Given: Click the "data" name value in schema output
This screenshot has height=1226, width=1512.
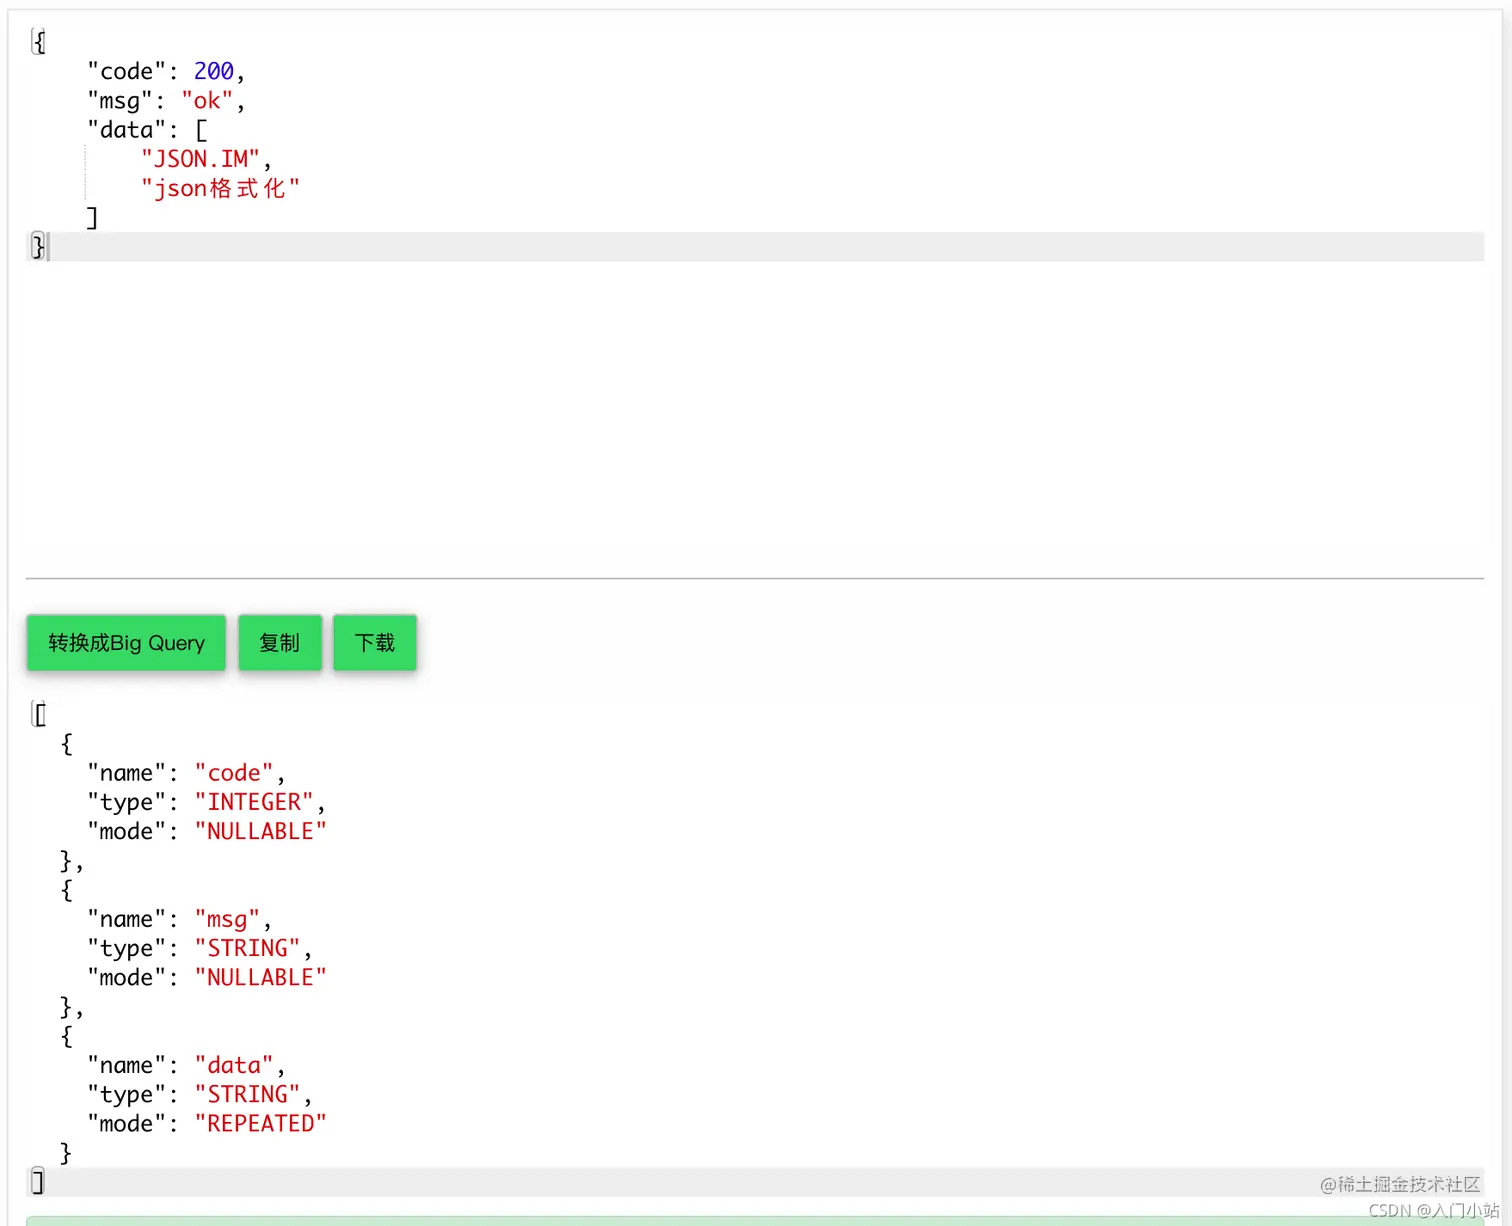Looking at the screenshot, I should [234, 1065].
